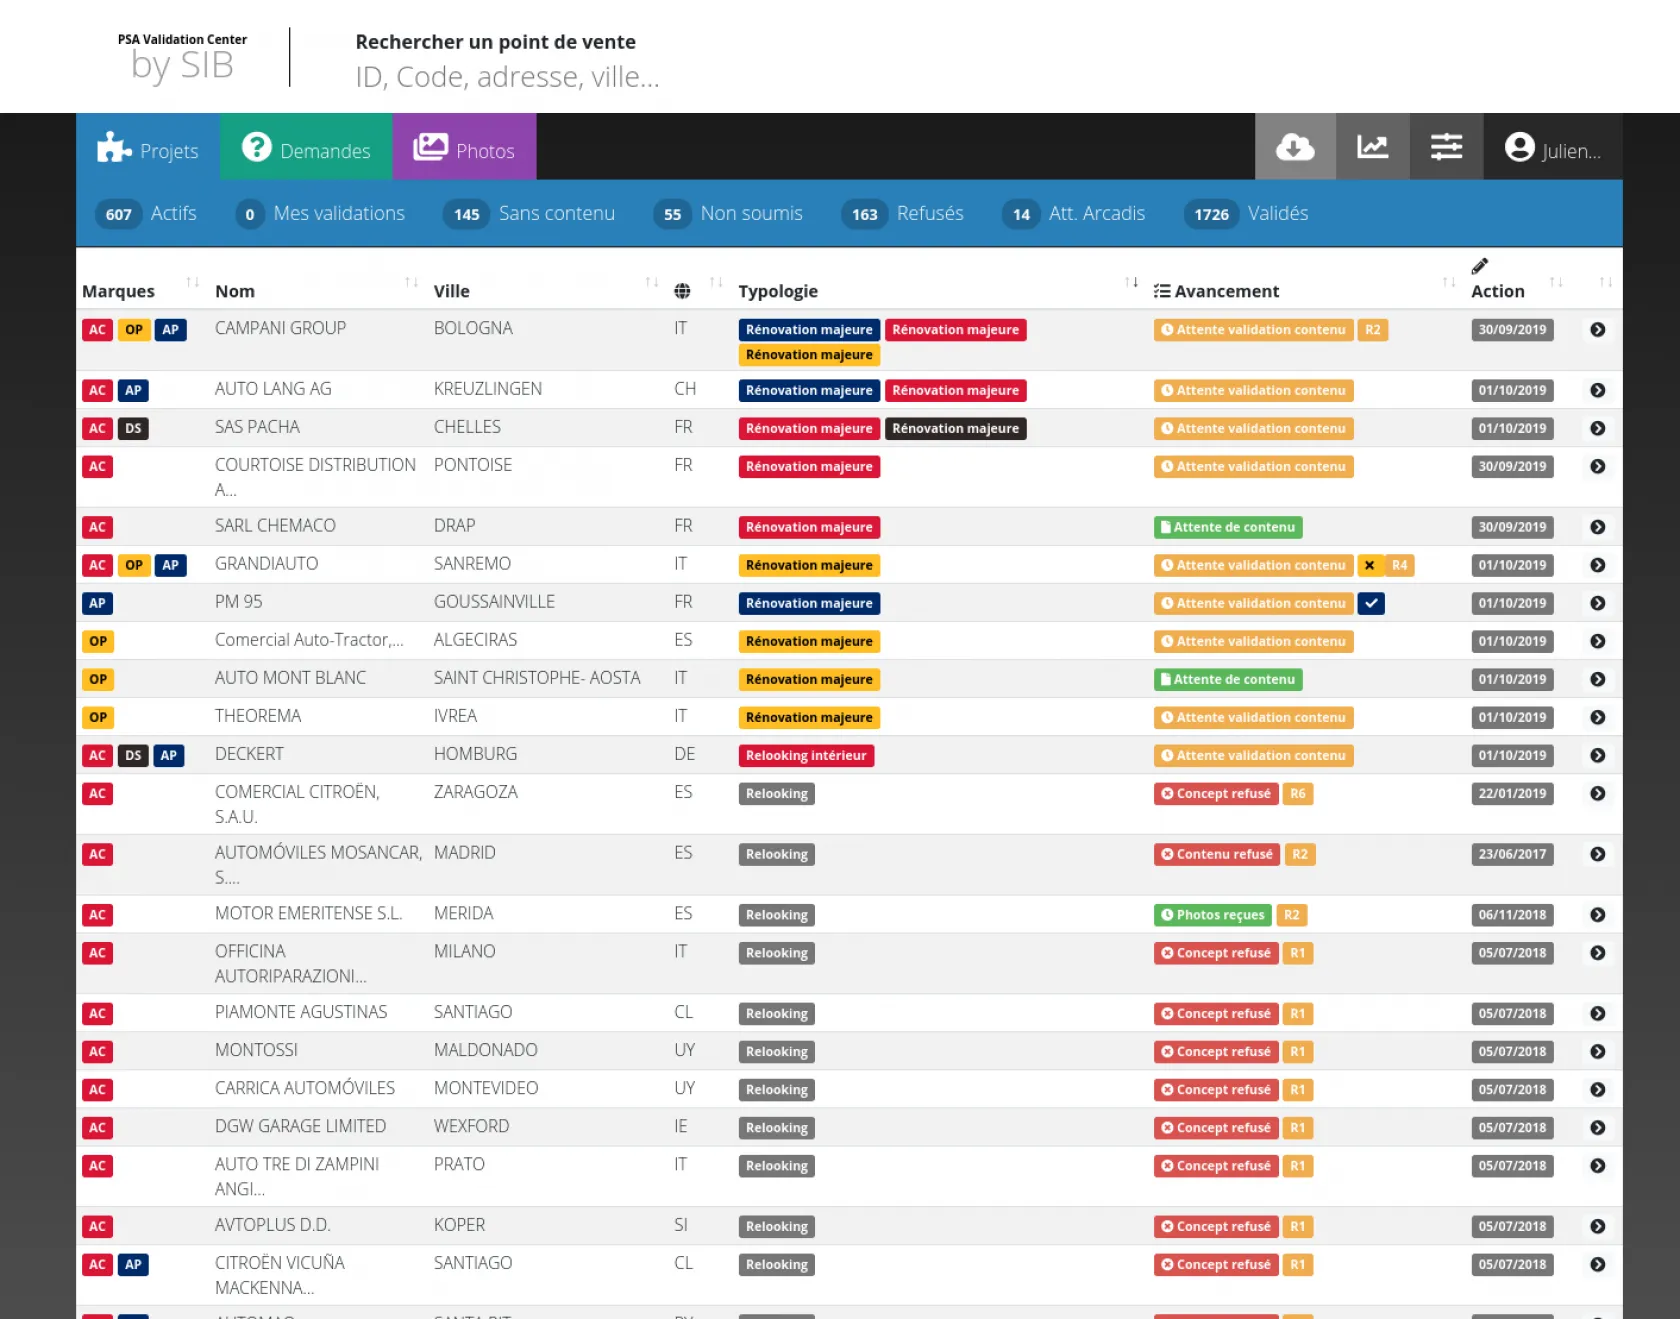
Task: Switch to the Photos tab
Action: click(464, 148)
